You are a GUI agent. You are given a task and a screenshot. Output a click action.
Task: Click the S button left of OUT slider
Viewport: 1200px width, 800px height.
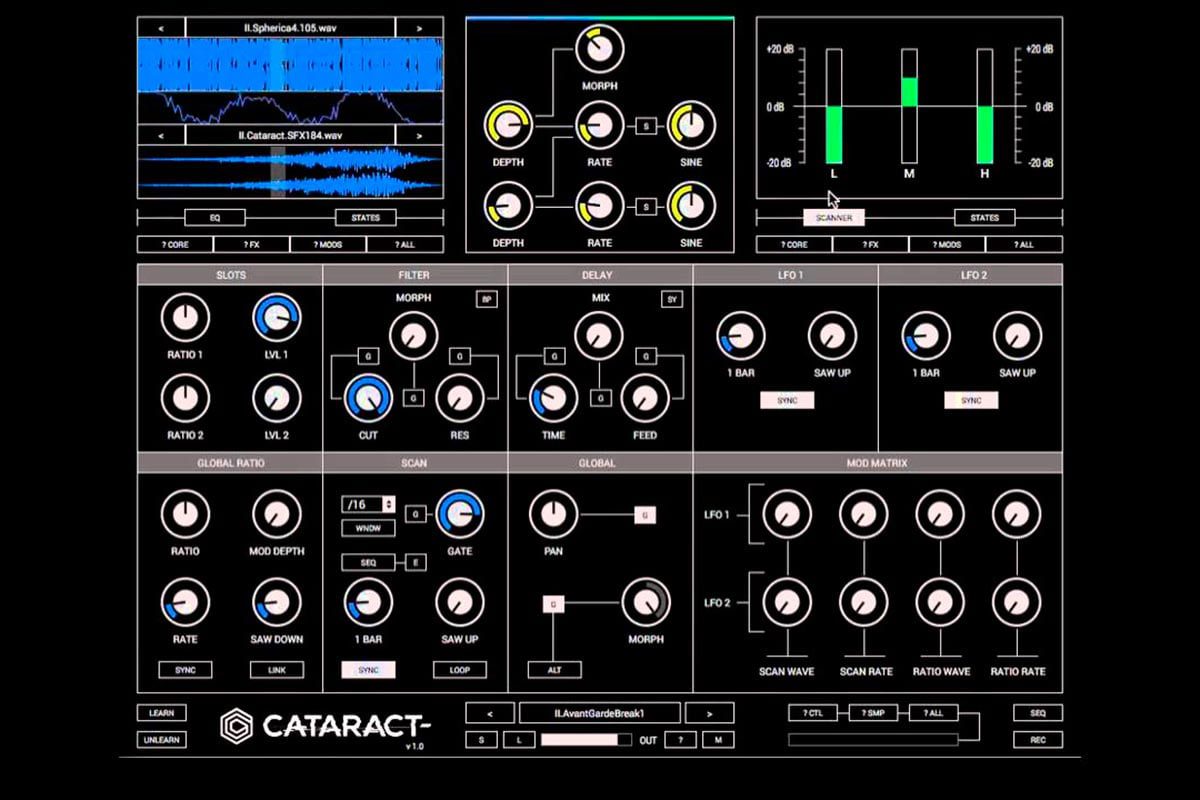481,740
